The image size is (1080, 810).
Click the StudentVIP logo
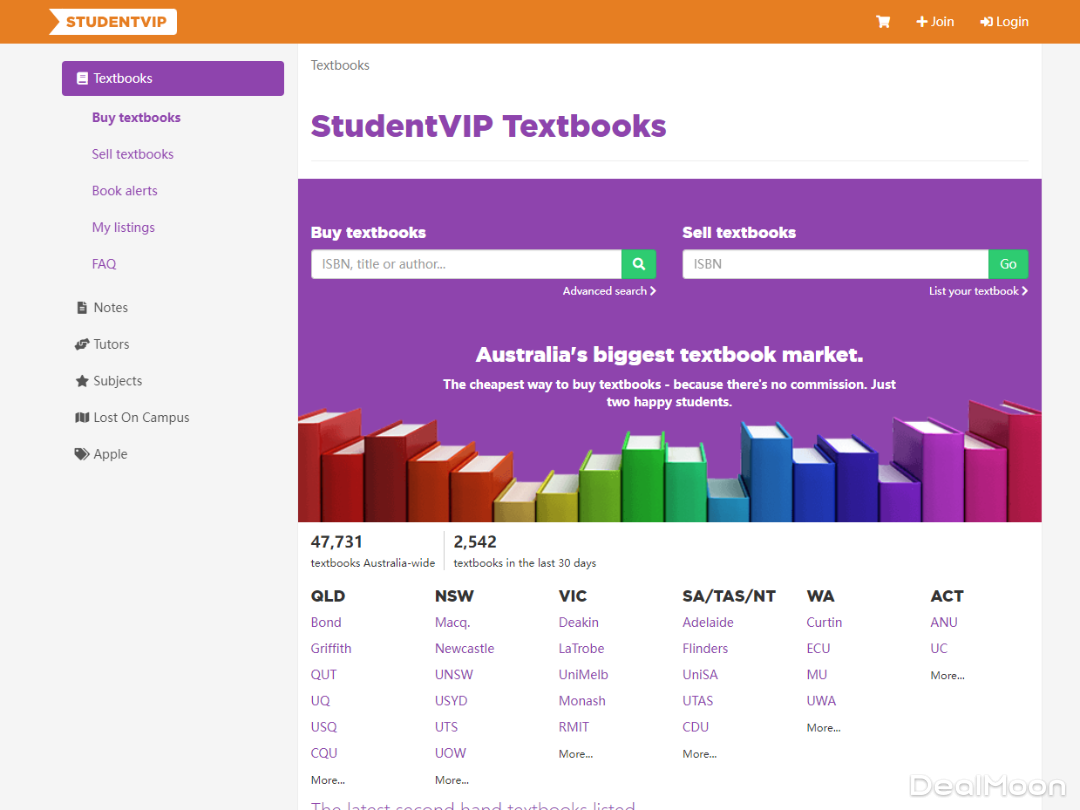[x=113, y=22]
